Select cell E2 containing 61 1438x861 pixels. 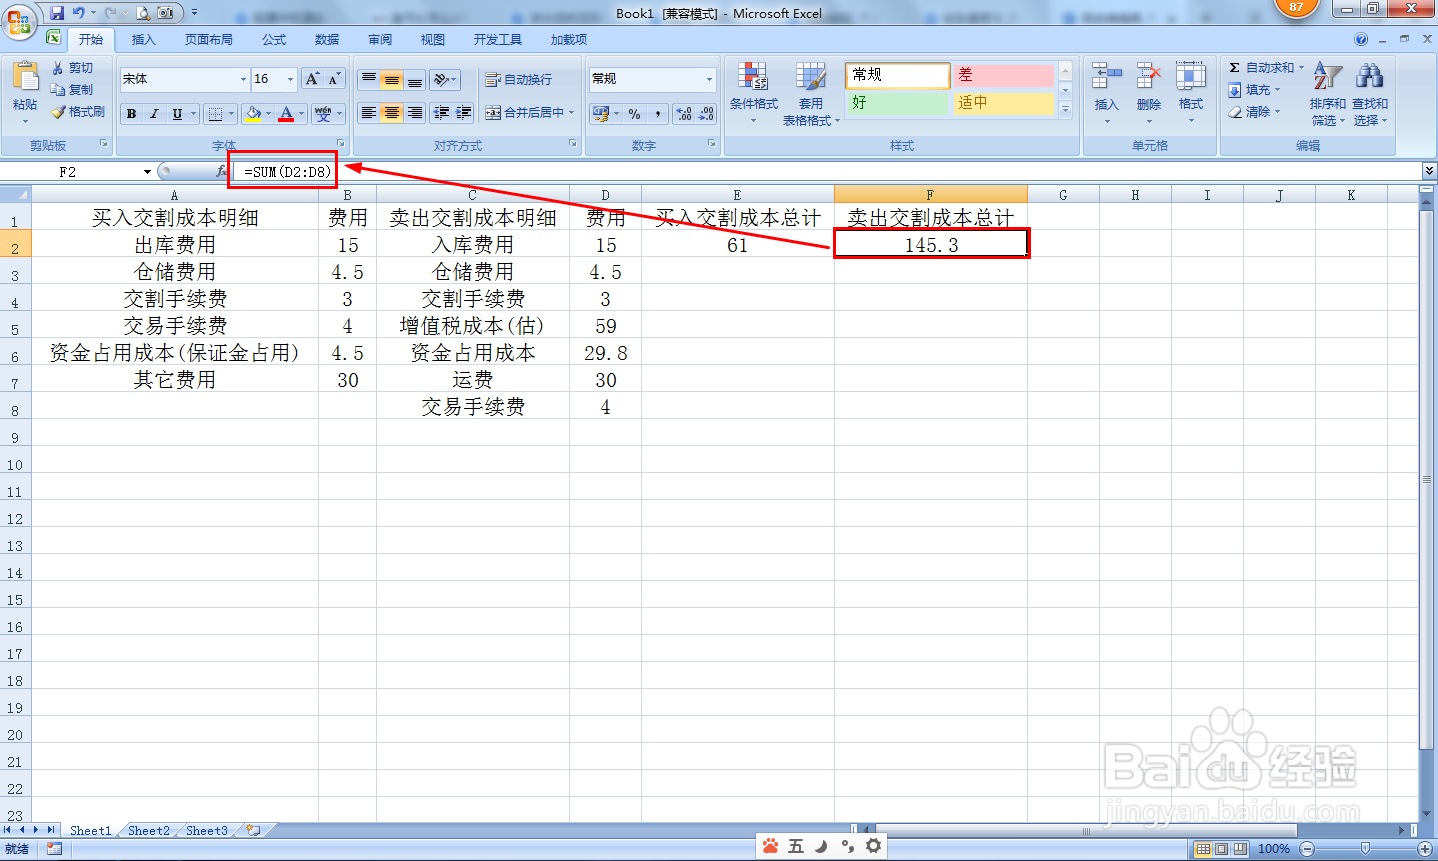pos(738,245)
